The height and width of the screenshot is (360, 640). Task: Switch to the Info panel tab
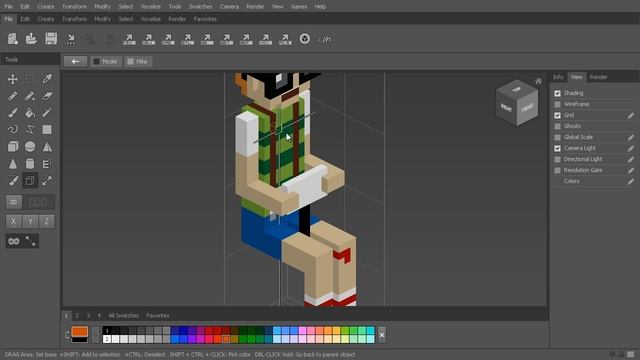(x=558, y=77)
